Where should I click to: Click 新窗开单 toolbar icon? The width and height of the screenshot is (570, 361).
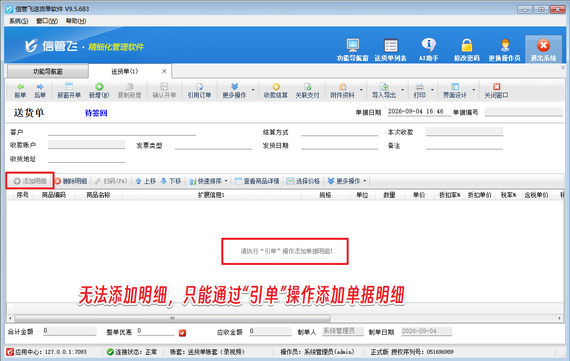[x=69, y=90]
